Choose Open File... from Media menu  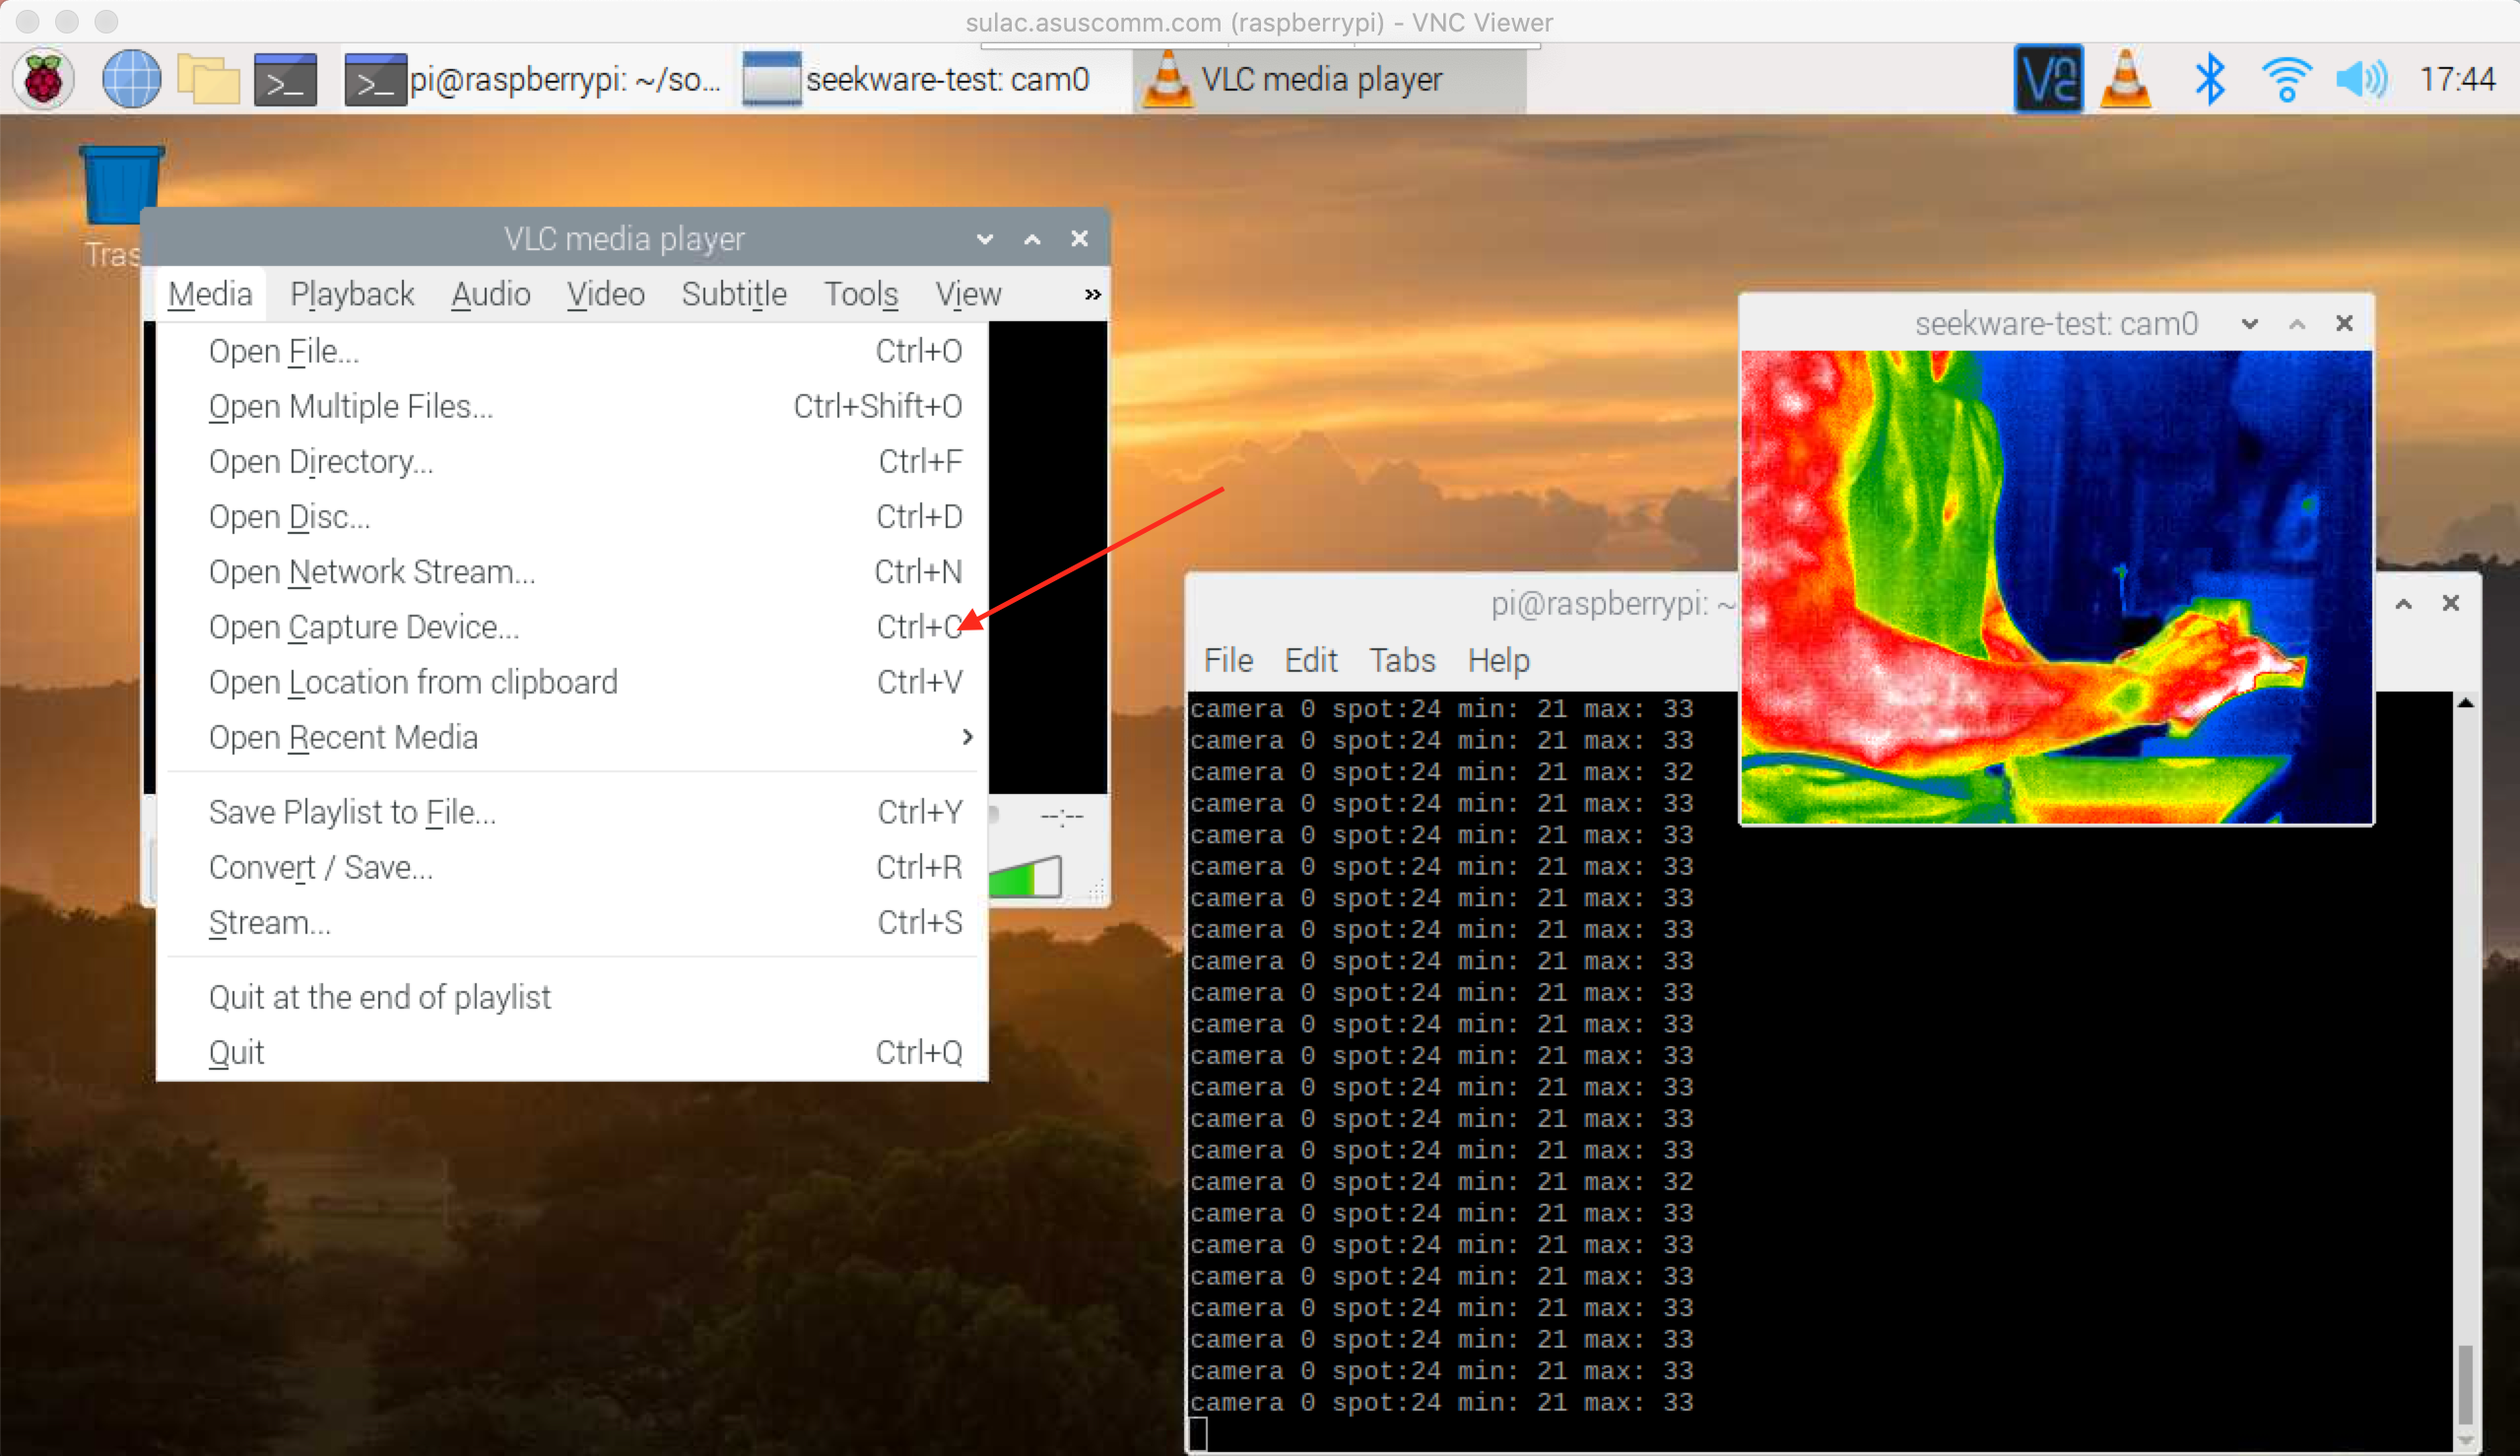coord(572,351)
